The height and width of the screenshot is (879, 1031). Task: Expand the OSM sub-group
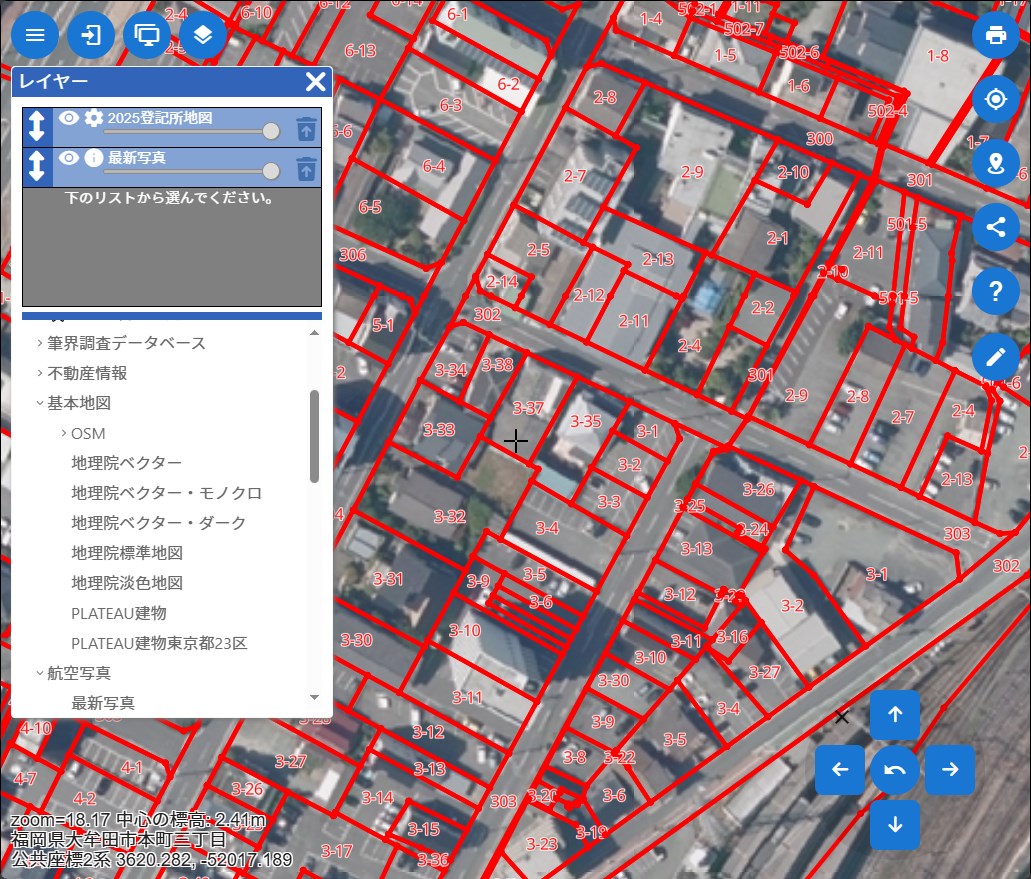point(87,433)
